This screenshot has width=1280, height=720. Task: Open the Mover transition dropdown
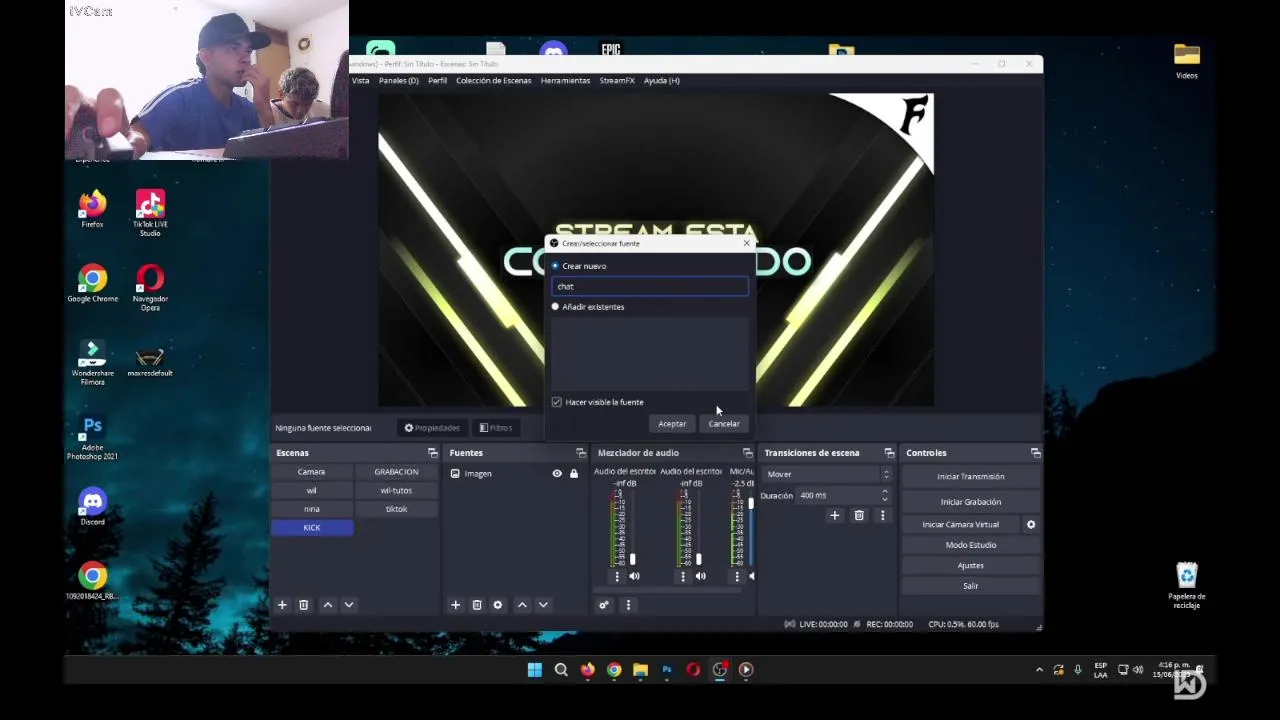pyautogui.click(x=827, y=474)
